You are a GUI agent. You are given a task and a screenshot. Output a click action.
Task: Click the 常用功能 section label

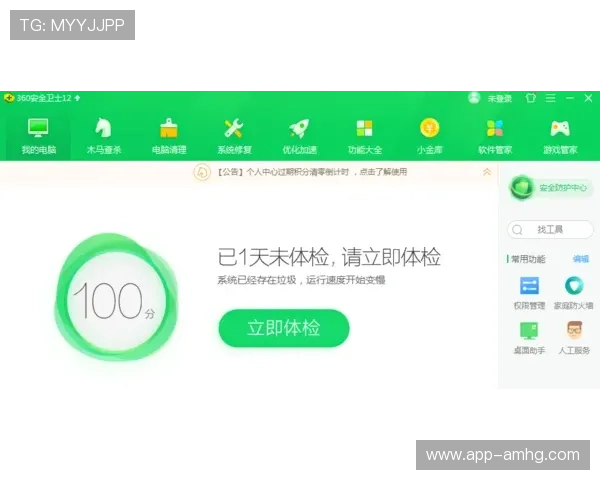point(528,259)
